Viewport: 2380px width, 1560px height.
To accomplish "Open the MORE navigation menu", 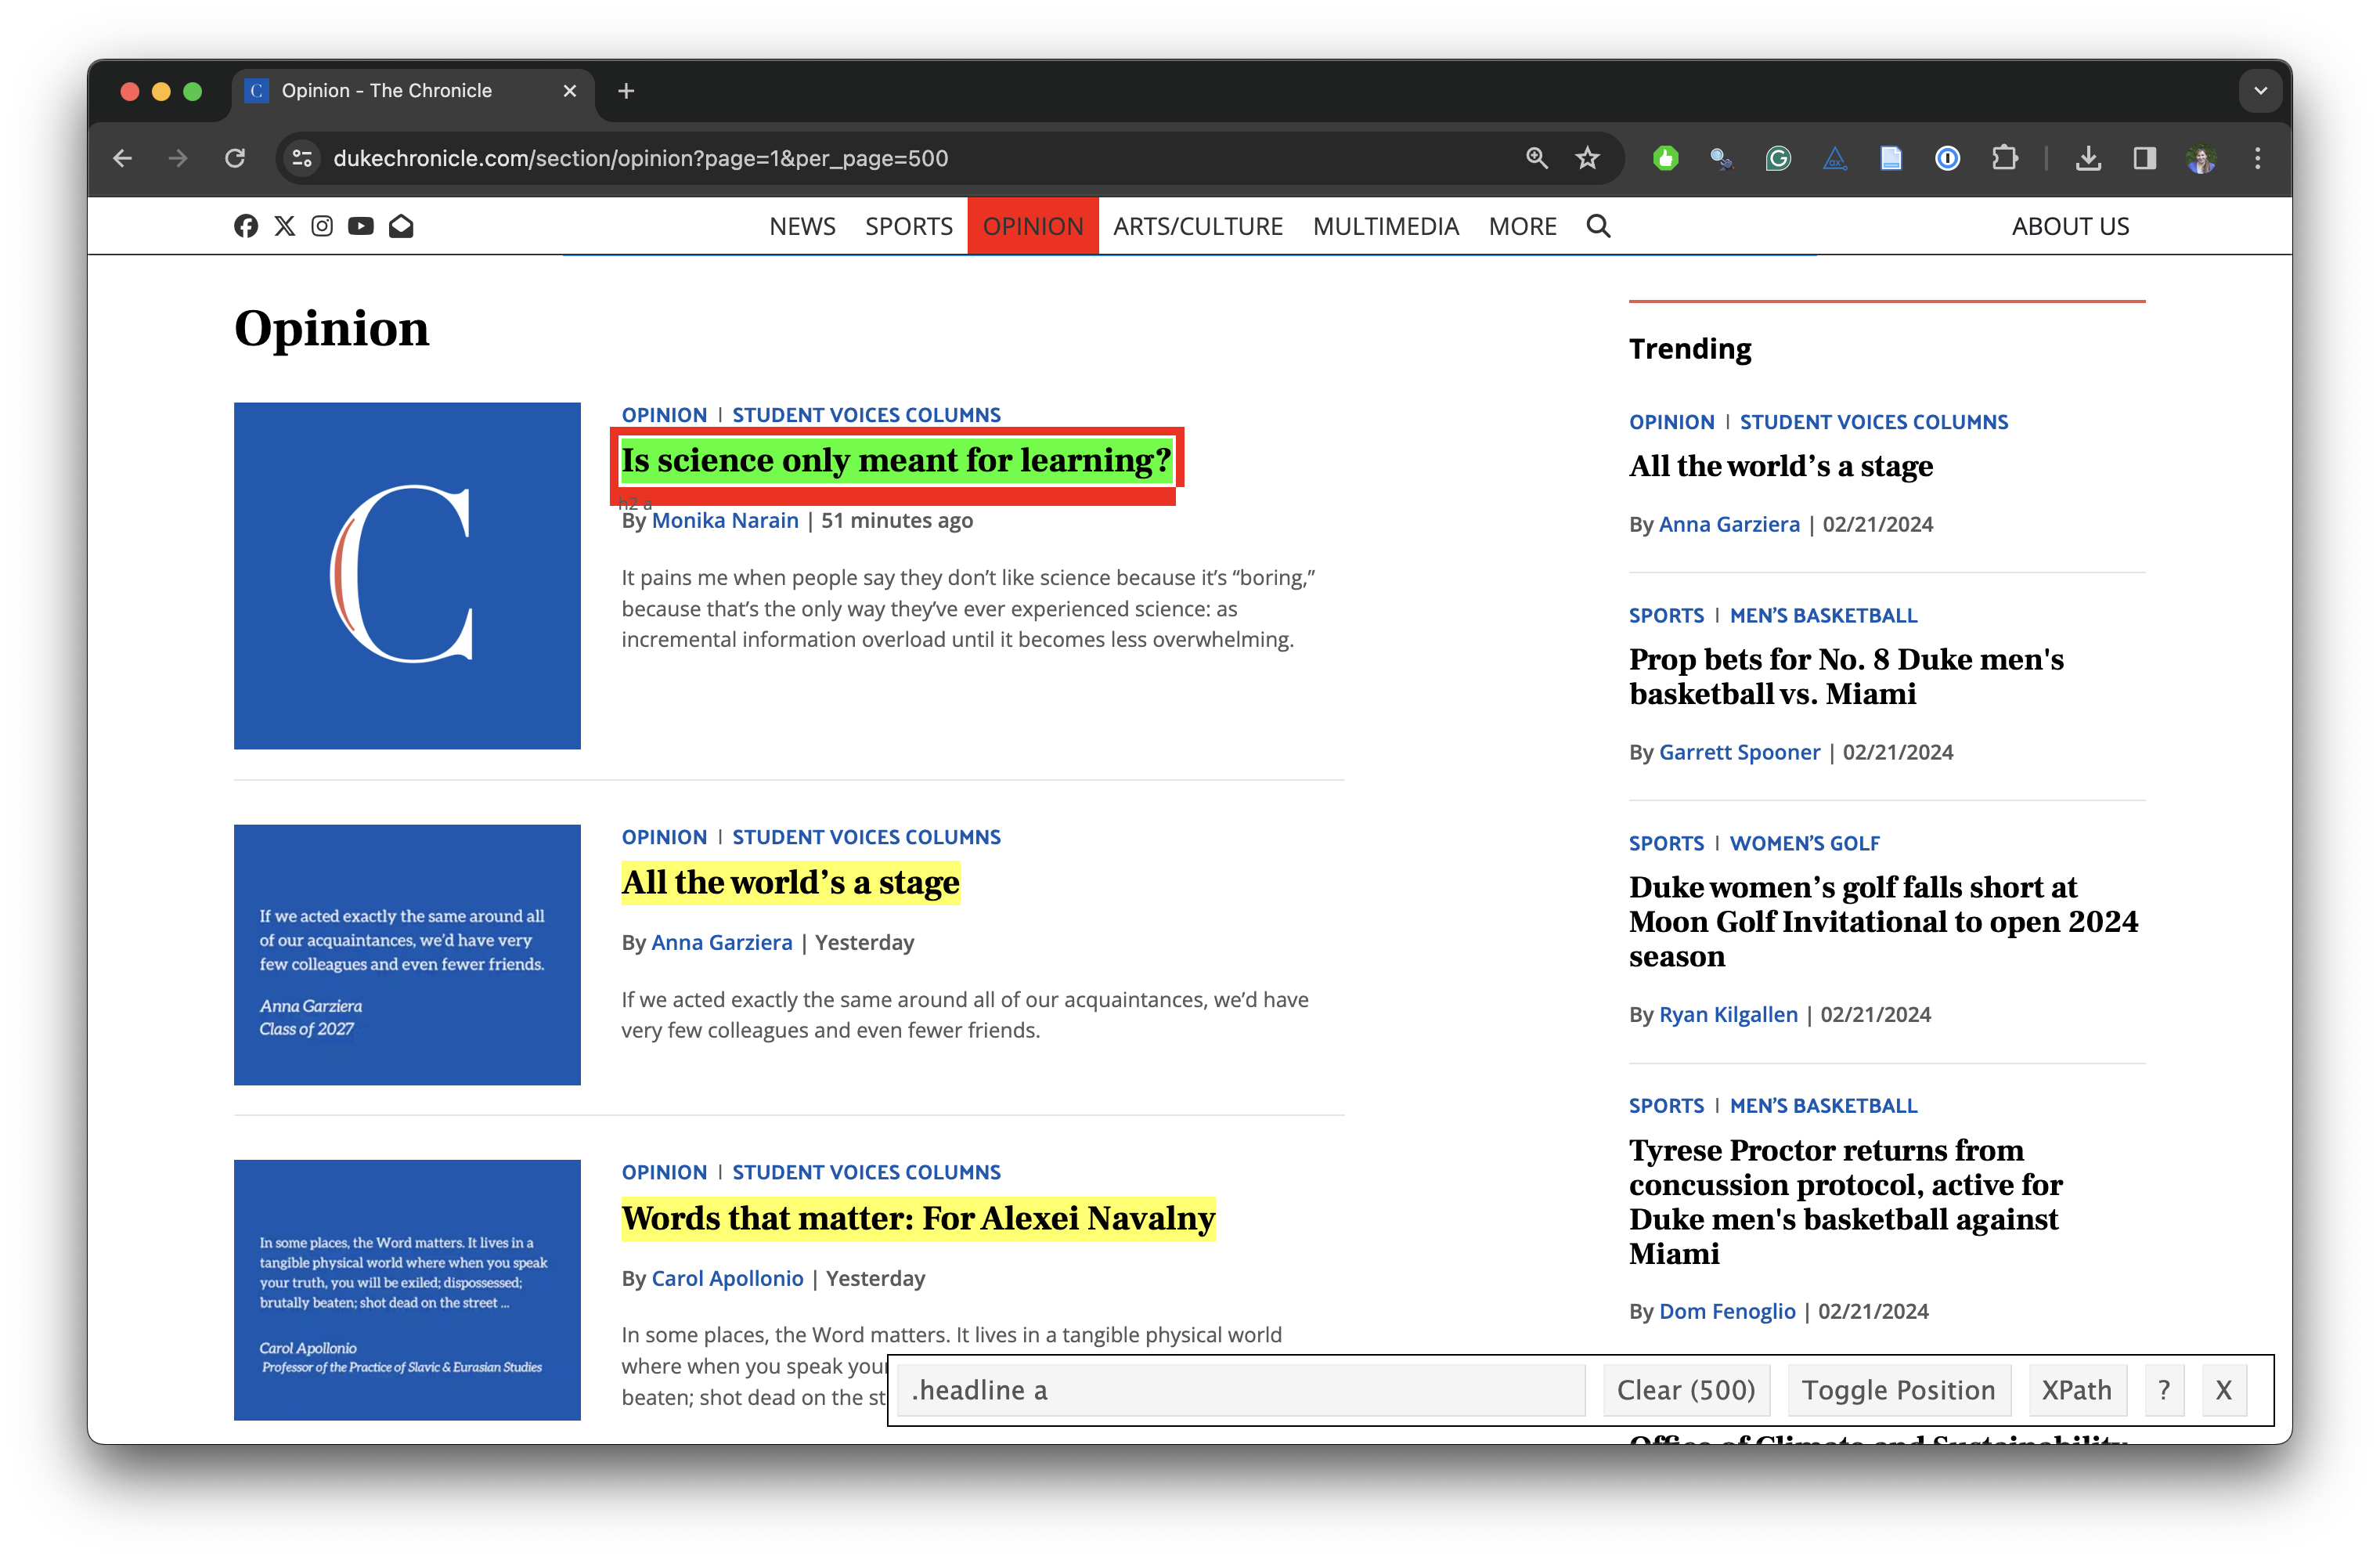I will [x=1522, y=226].
